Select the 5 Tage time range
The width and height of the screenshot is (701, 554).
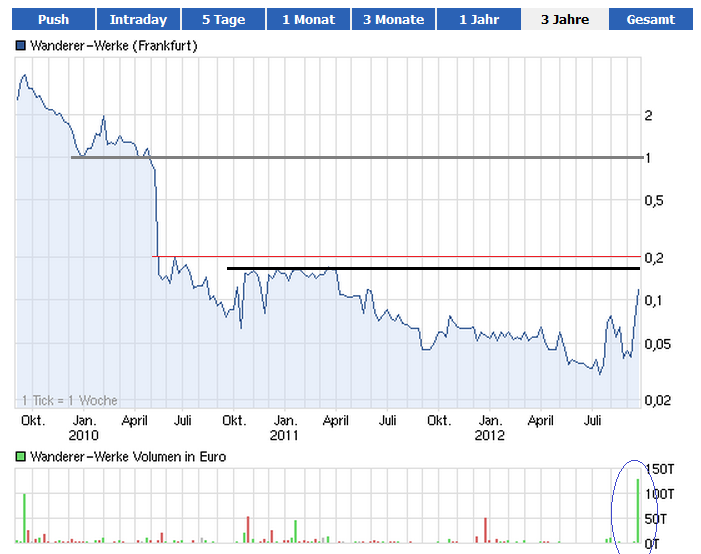pos(223,19)
